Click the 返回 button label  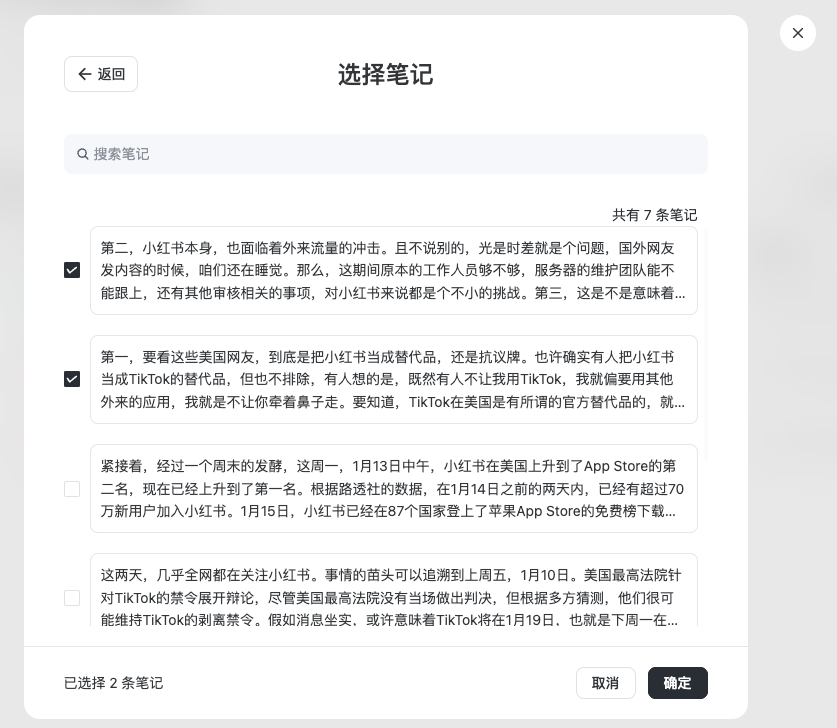click(x=111, y=74)
